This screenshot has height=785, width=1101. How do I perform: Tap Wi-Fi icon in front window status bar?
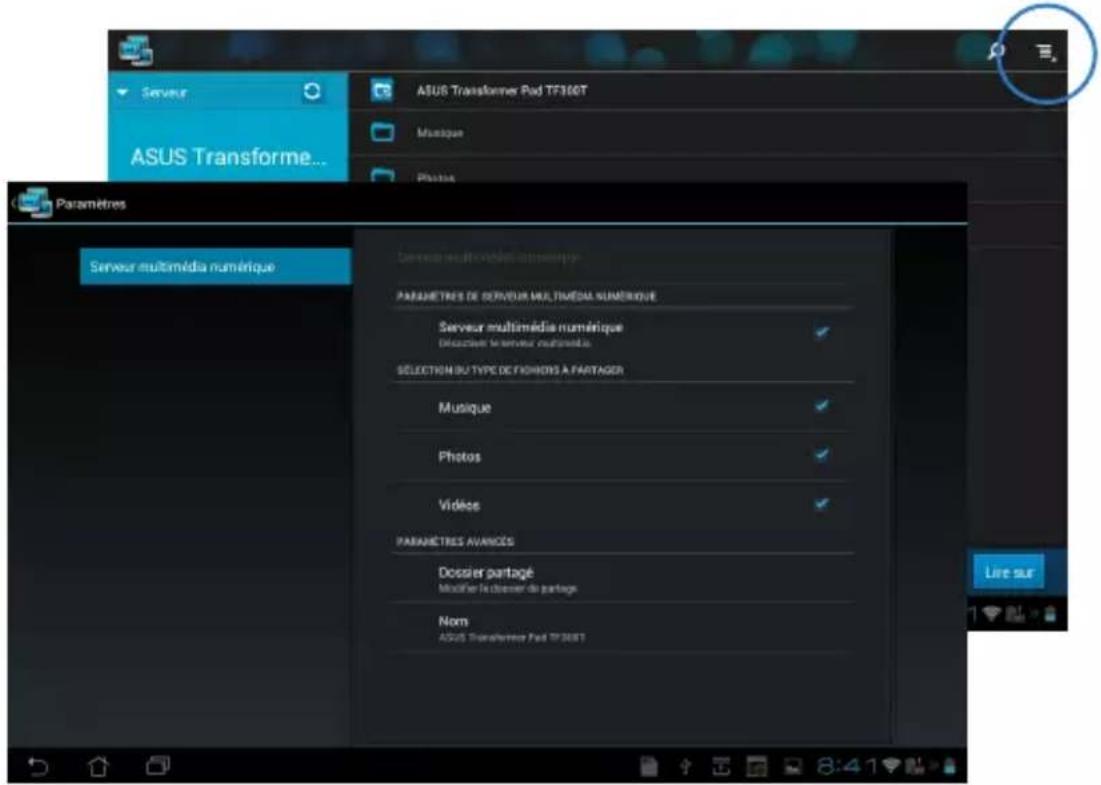click(892, 765)
